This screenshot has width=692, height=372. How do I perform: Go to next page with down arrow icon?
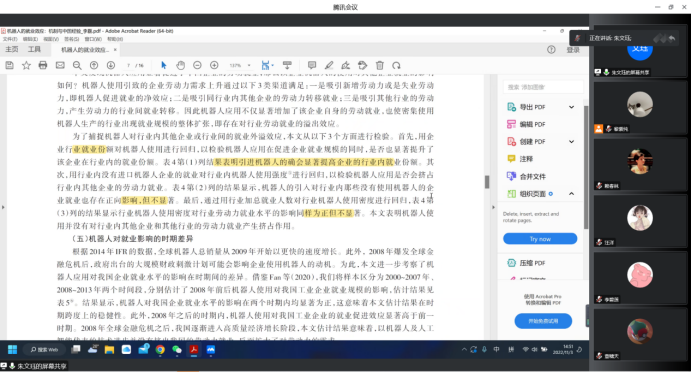(111, 65)
